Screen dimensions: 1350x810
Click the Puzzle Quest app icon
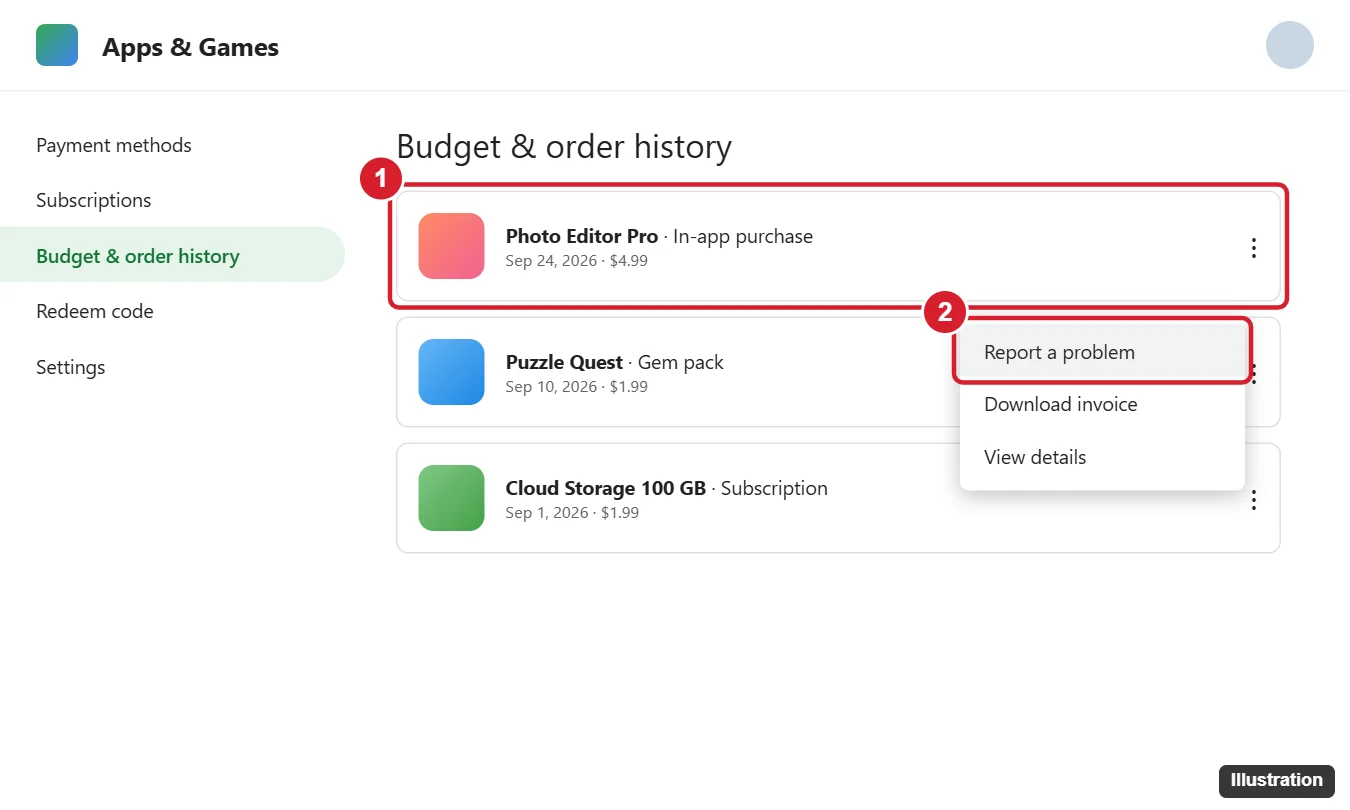[x=452, y=372]
